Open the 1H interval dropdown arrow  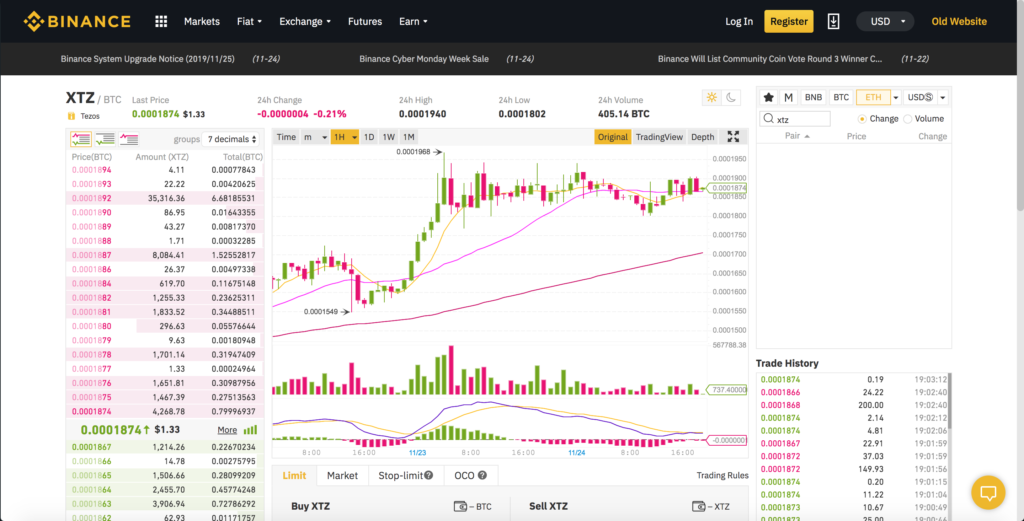pyautogui.click(x=355, y=137)
